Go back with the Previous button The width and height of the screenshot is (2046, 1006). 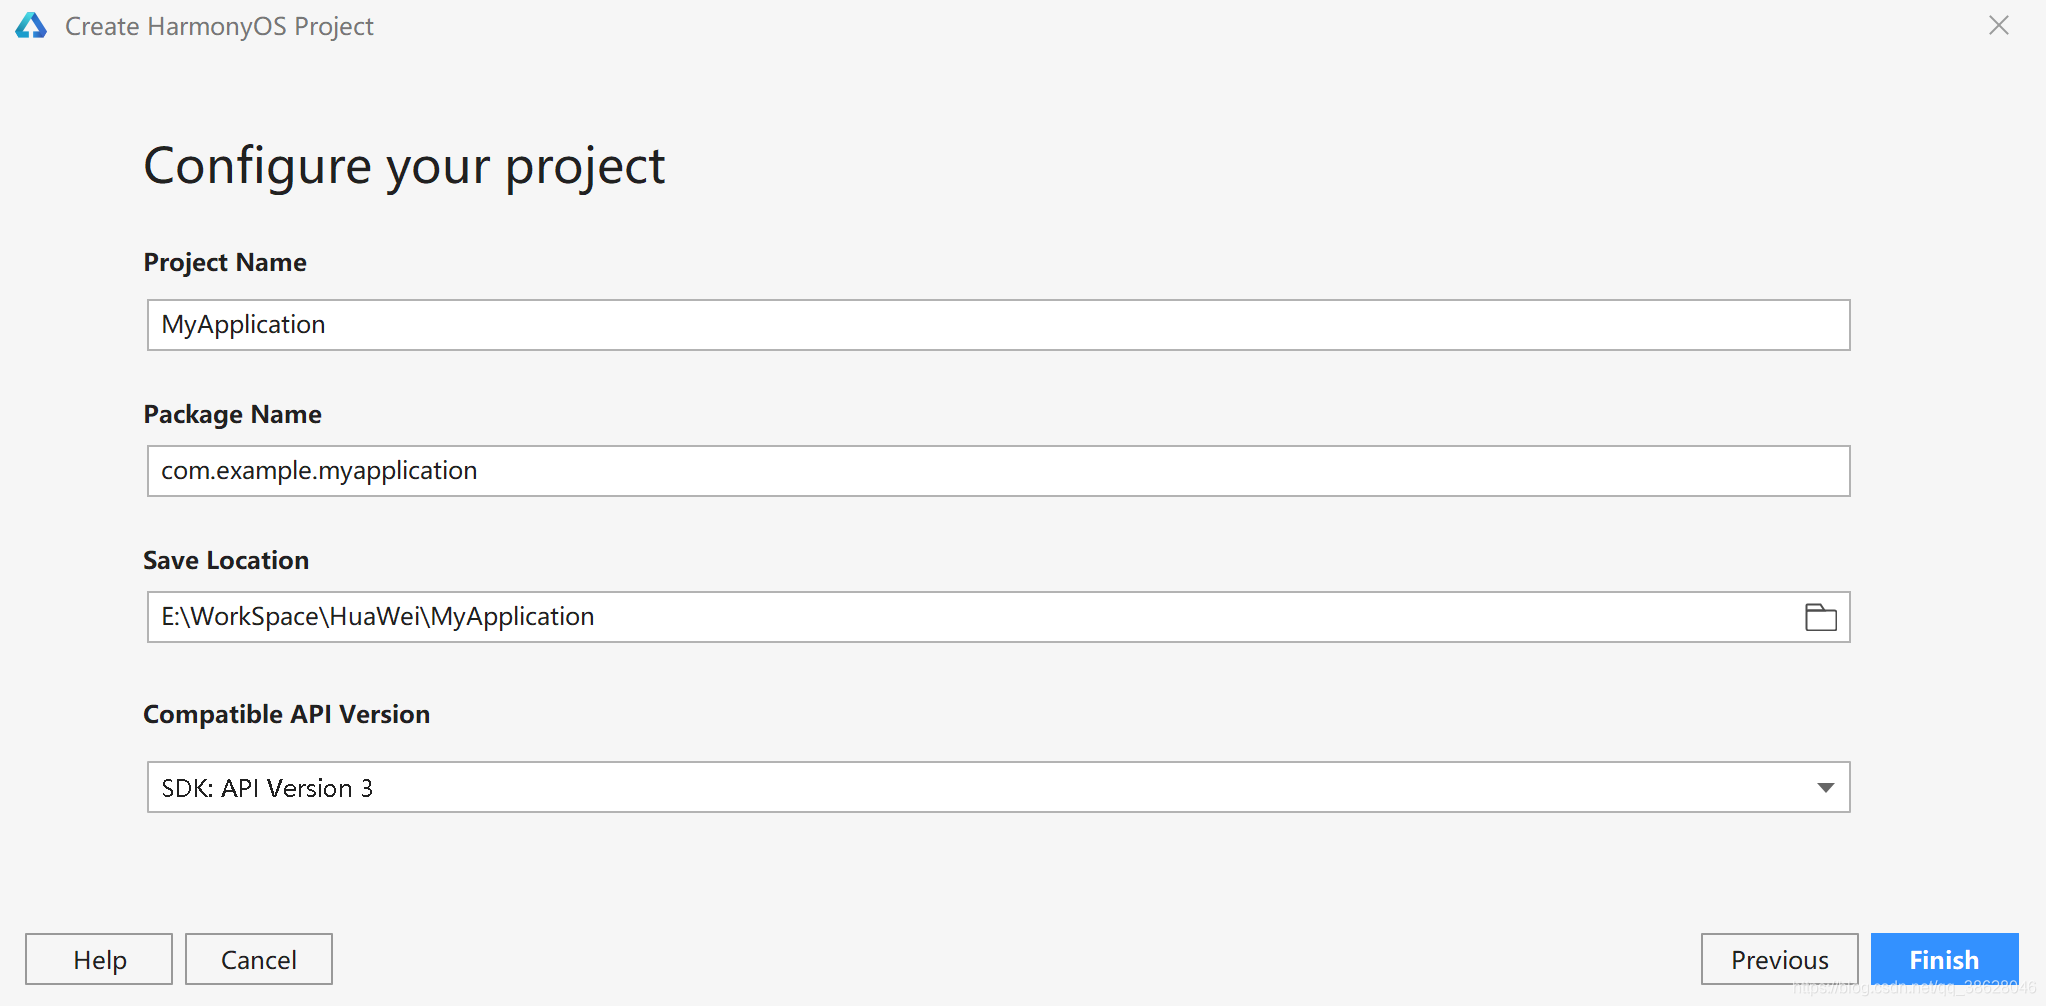(1779, 960)
